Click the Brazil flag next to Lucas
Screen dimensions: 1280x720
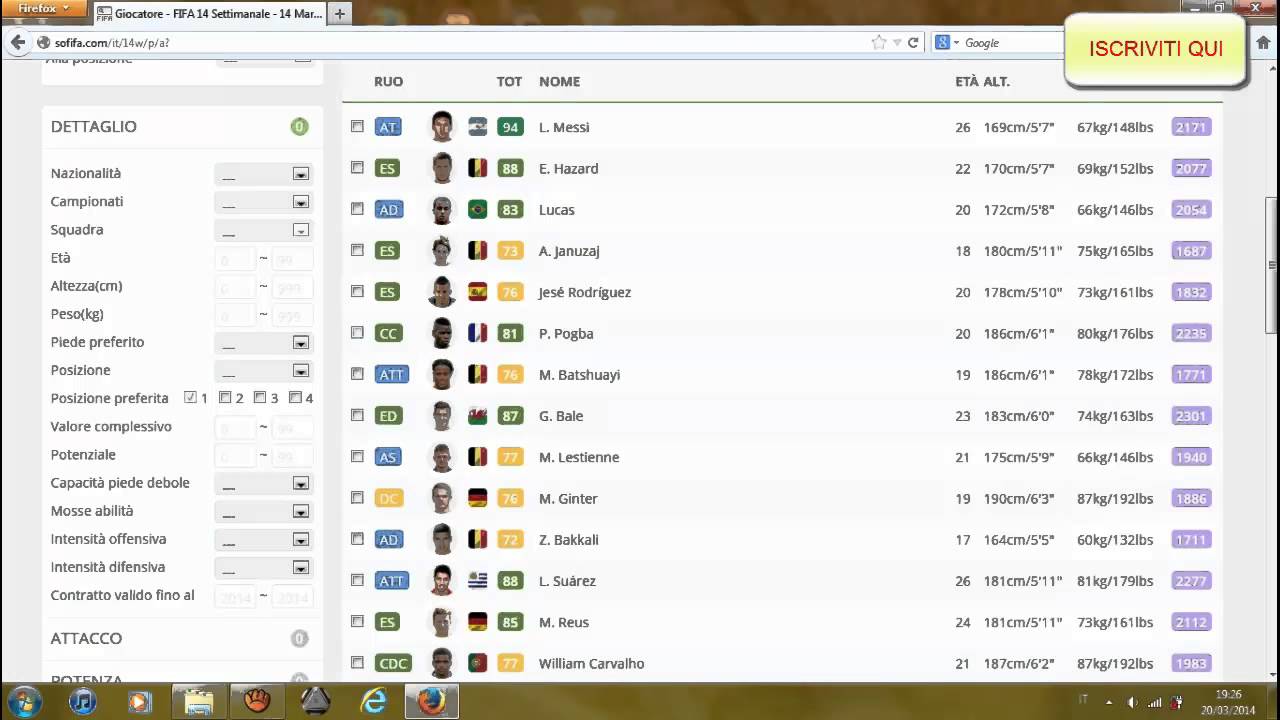[x=477, y=209]
